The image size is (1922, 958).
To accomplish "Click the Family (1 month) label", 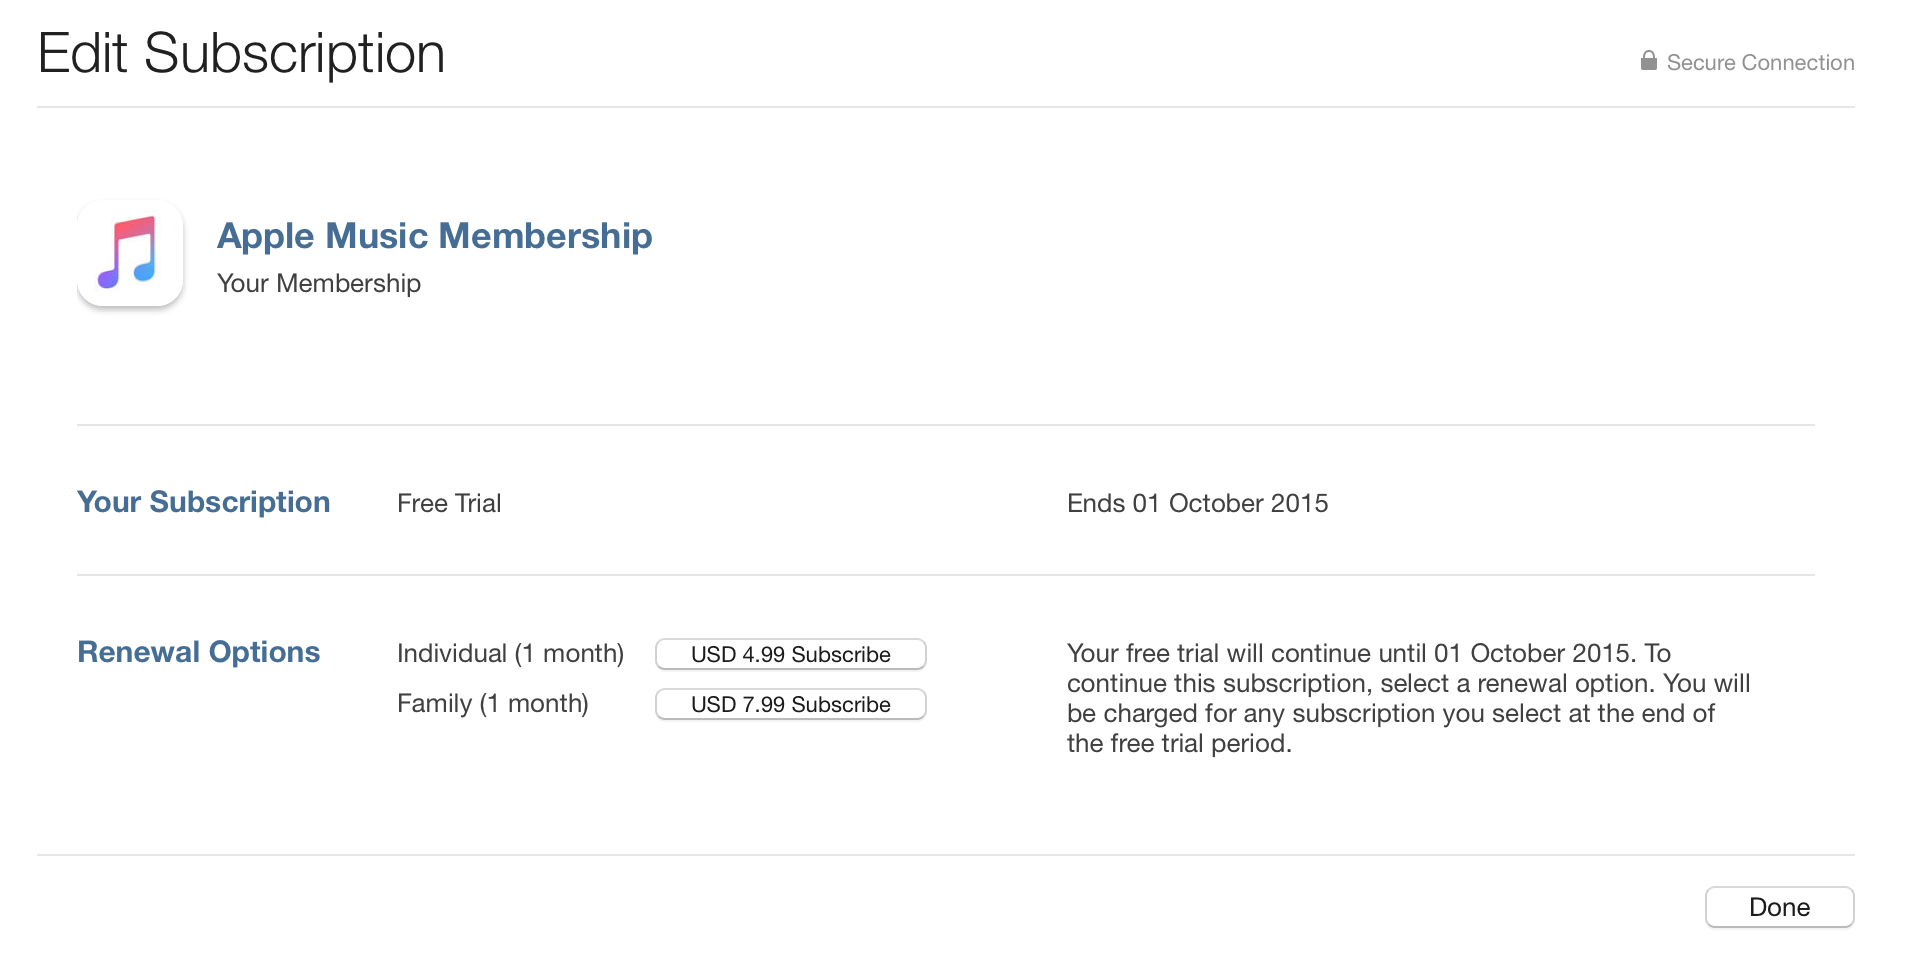I will pos(494,703).
